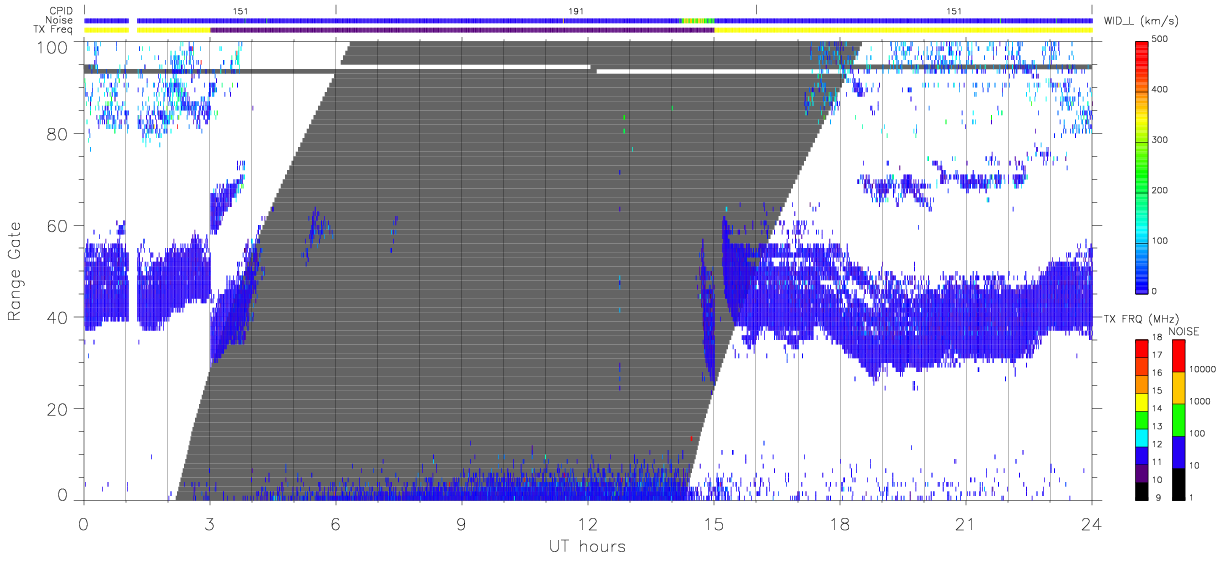Click the '40' tick on Range Gate axis

[58, 318]
